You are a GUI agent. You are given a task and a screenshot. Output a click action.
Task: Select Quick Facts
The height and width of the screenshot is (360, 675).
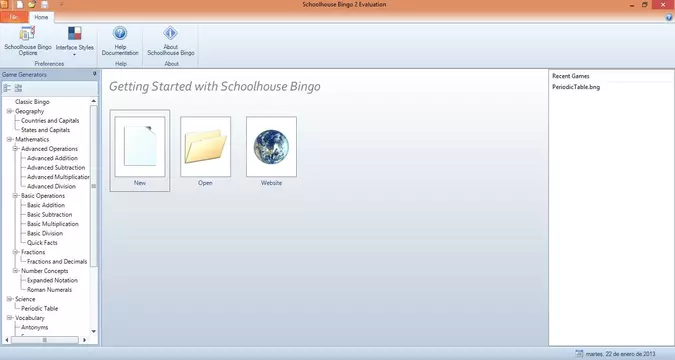click(42, 243)
